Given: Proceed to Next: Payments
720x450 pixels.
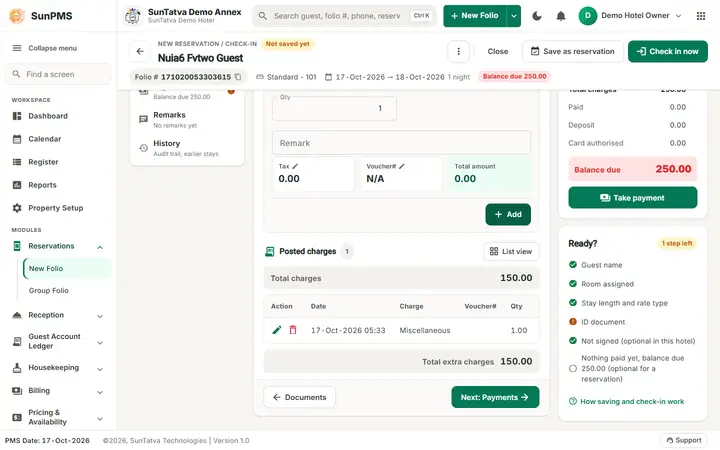Looking at the screenshot, I should pyautogui.click(x=495, y=397).
